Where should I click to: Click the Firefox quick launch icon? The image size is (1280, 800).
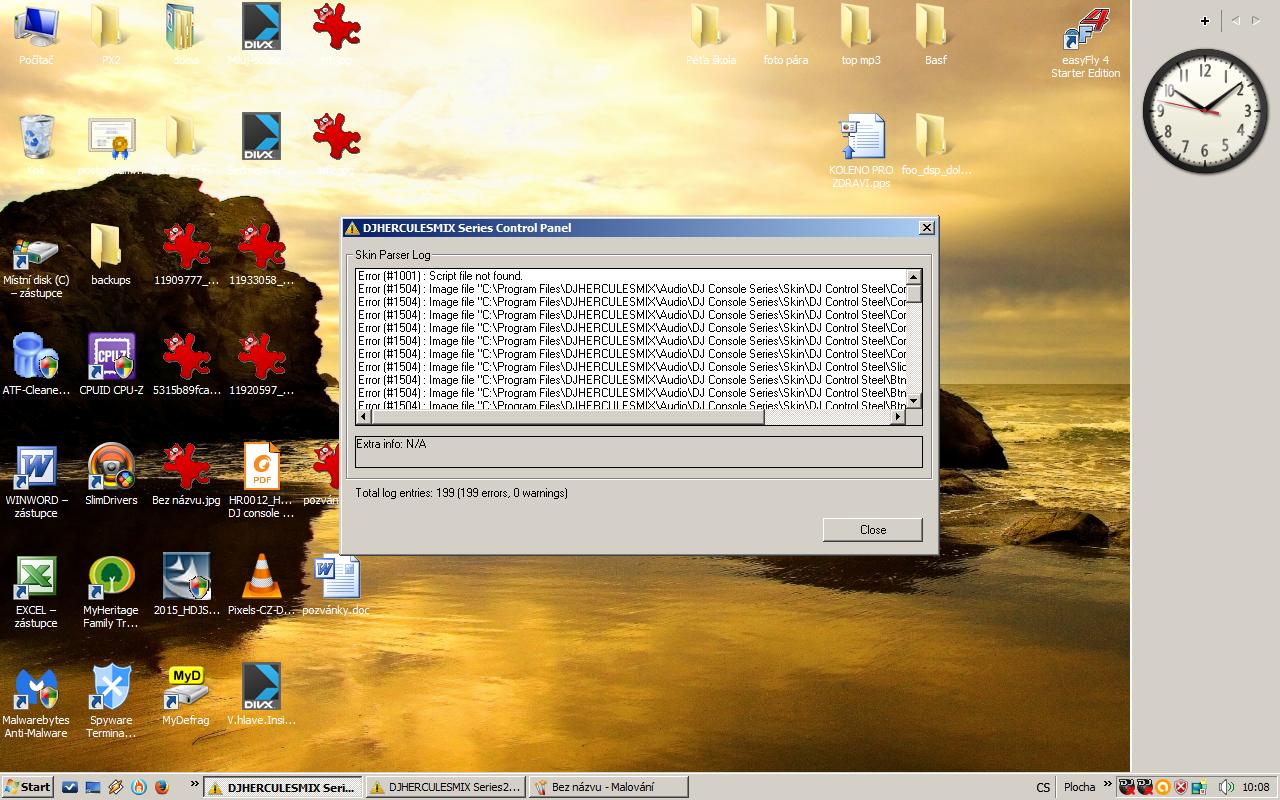(x=162, y=787)
